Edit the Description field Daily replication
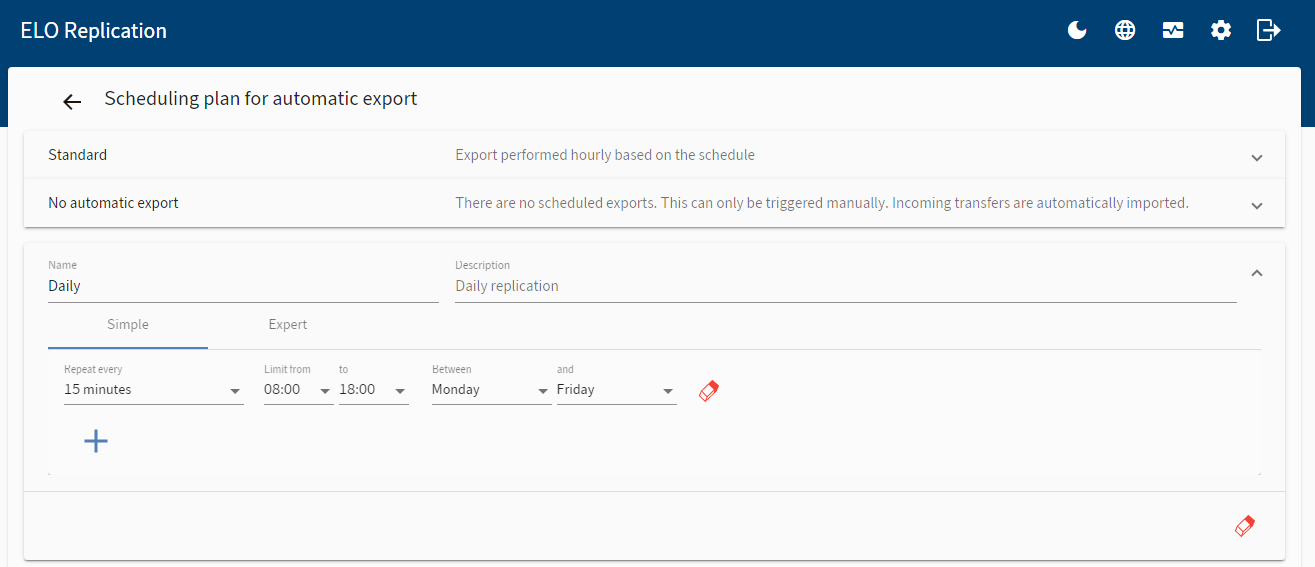This screenshot has height=567, width=1315. pyautogui.click(x=846, y=286)
